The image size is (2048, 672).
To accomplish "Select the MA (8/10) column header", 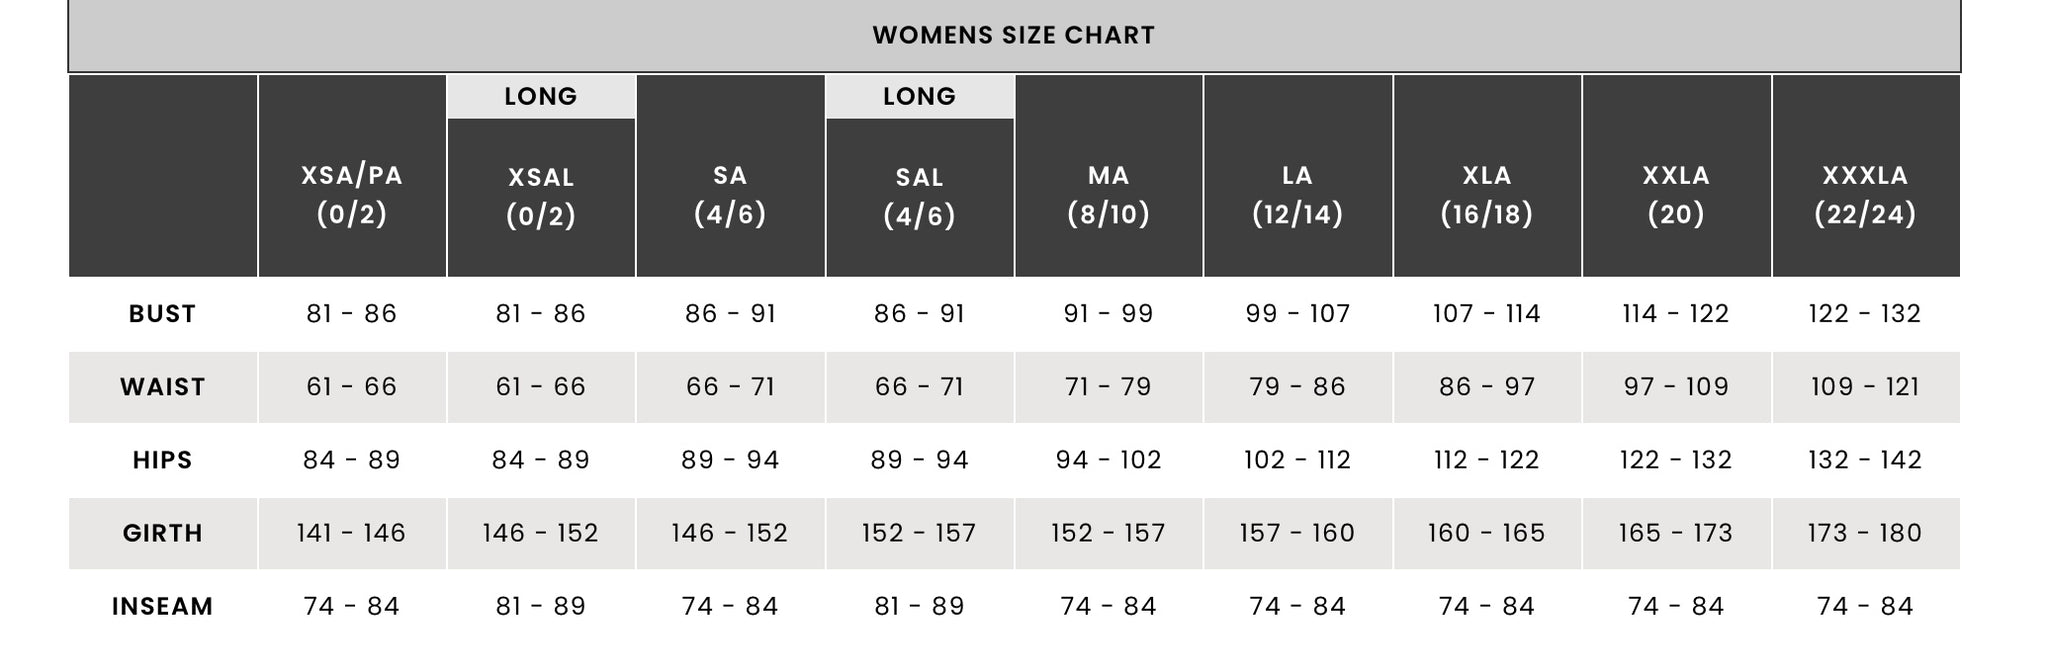I will coord(1109,176).
